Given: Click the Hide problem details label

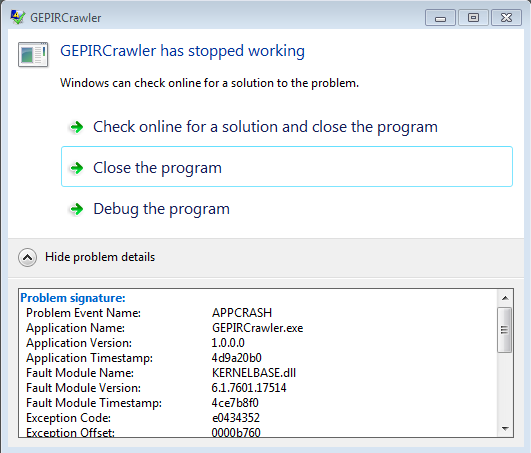Looking at the screenshot, I should [x=100, y=257].
